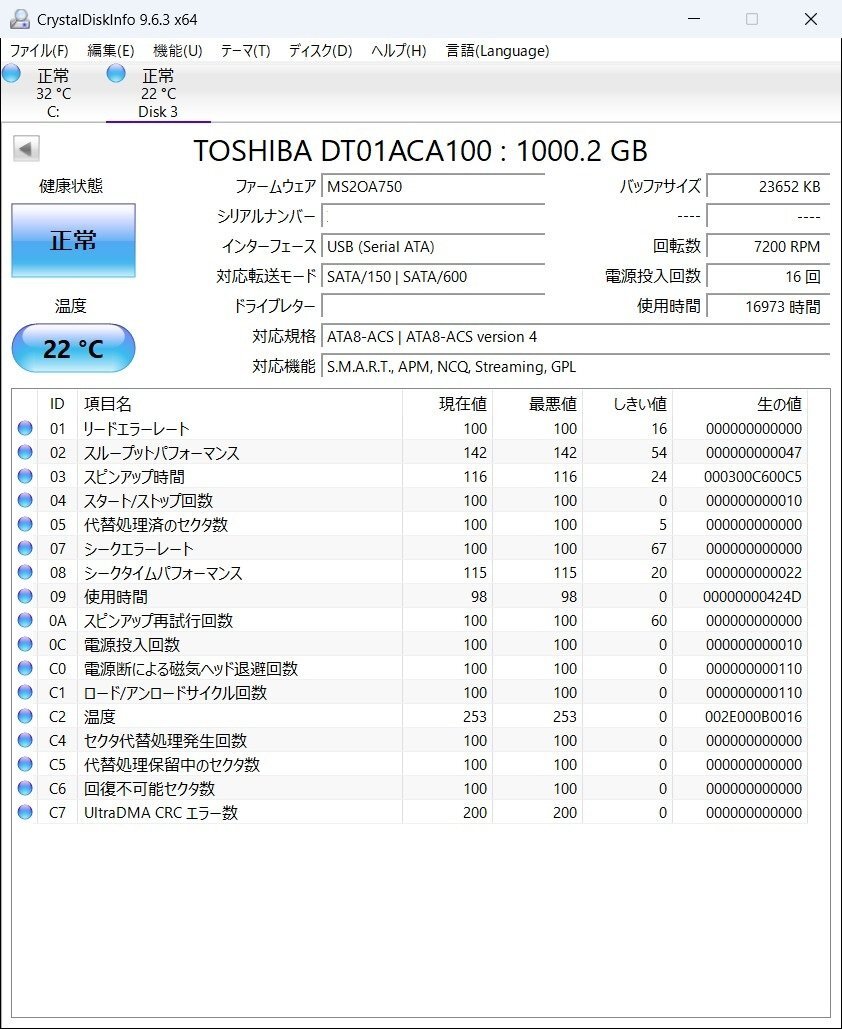
Task: Click the transfer mode field SATA/150 | SATA/600
Action: point(433,277)
